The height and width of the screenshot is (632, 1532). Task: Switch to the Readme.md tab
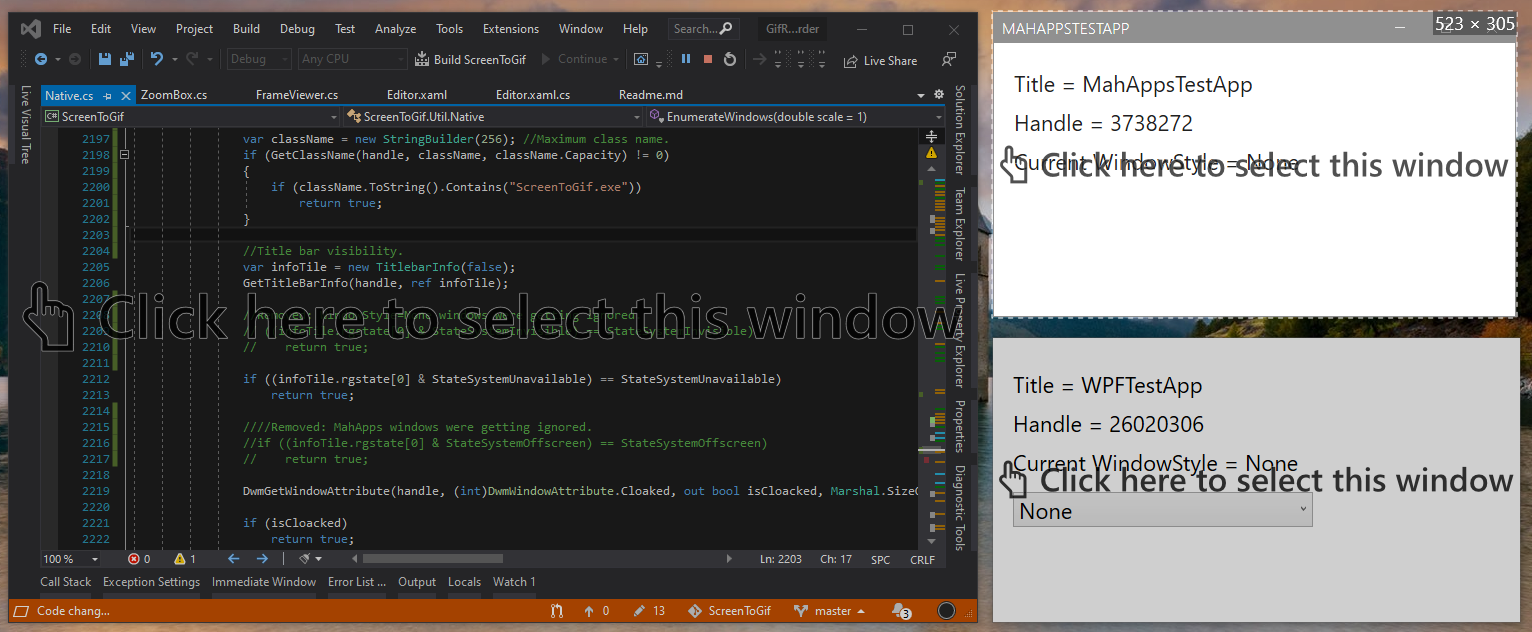coord(651,95)
